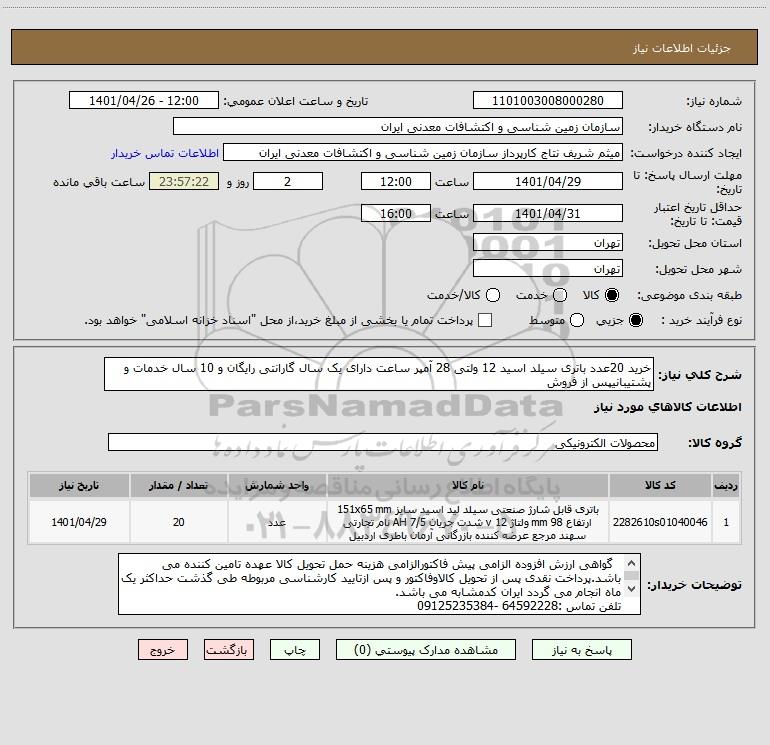Screen dimensions: 770x745
Task: Select the خدمت radio button
Action: tap(560, 295)
